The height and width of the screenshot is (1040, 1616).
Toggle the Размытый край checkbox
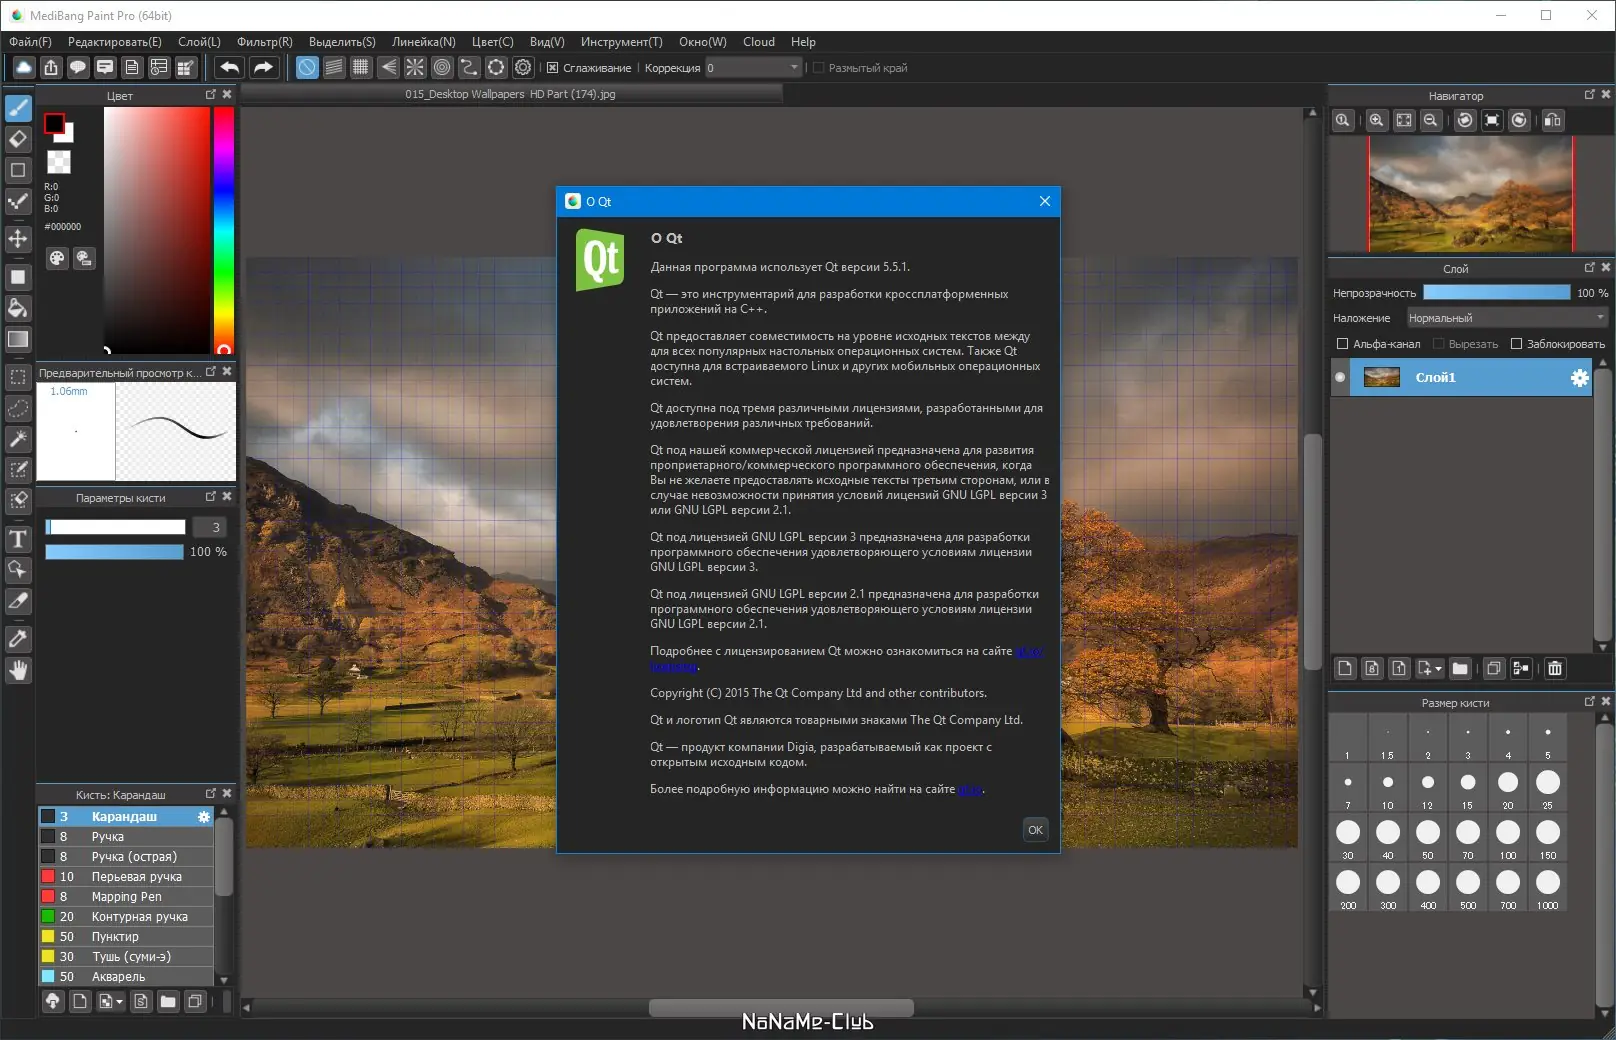tap(818, 68)
